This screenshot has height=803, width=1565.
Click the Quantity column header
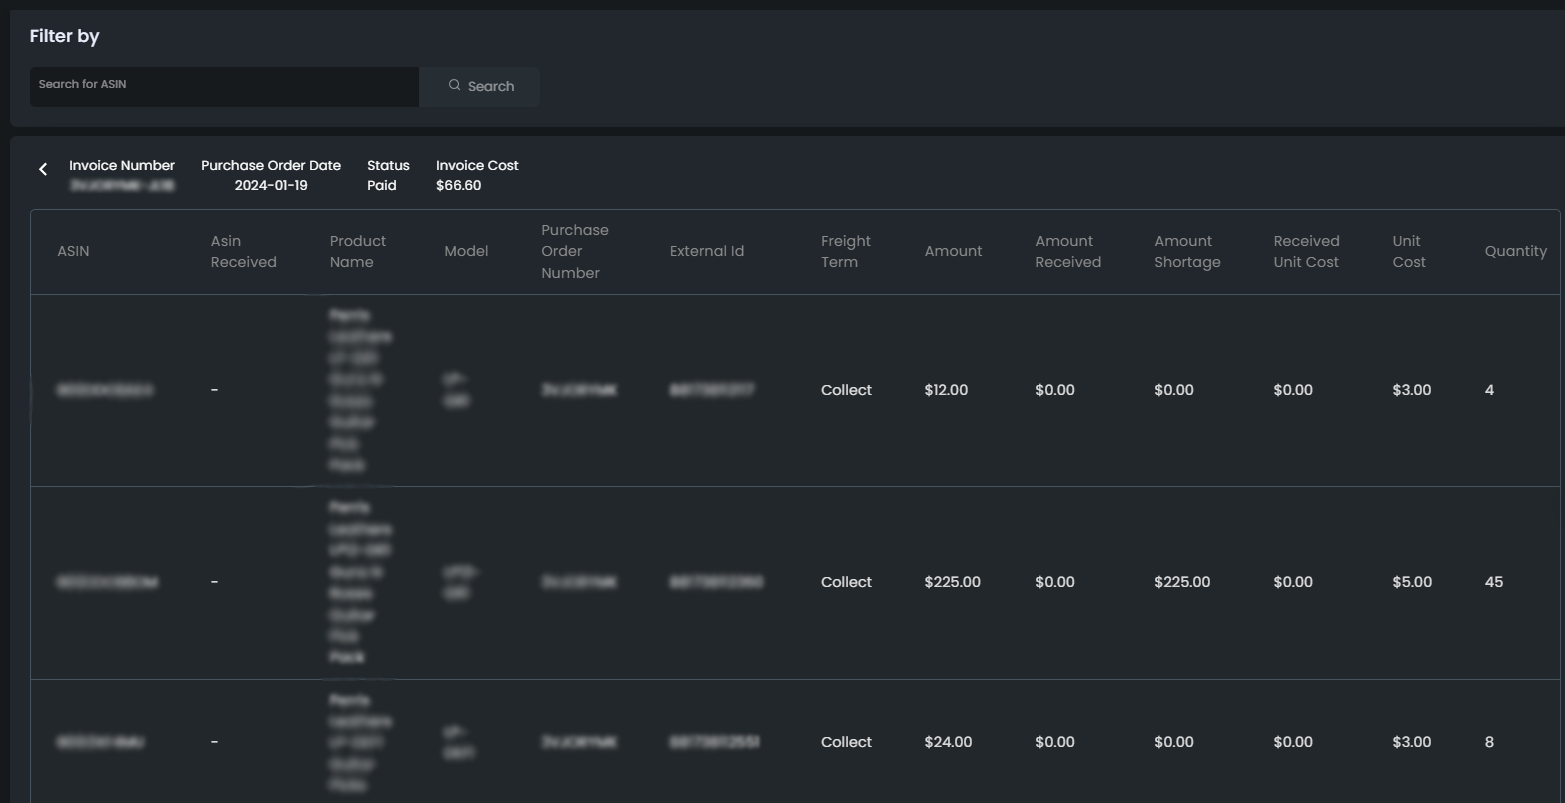click(x=1515, y=251)
